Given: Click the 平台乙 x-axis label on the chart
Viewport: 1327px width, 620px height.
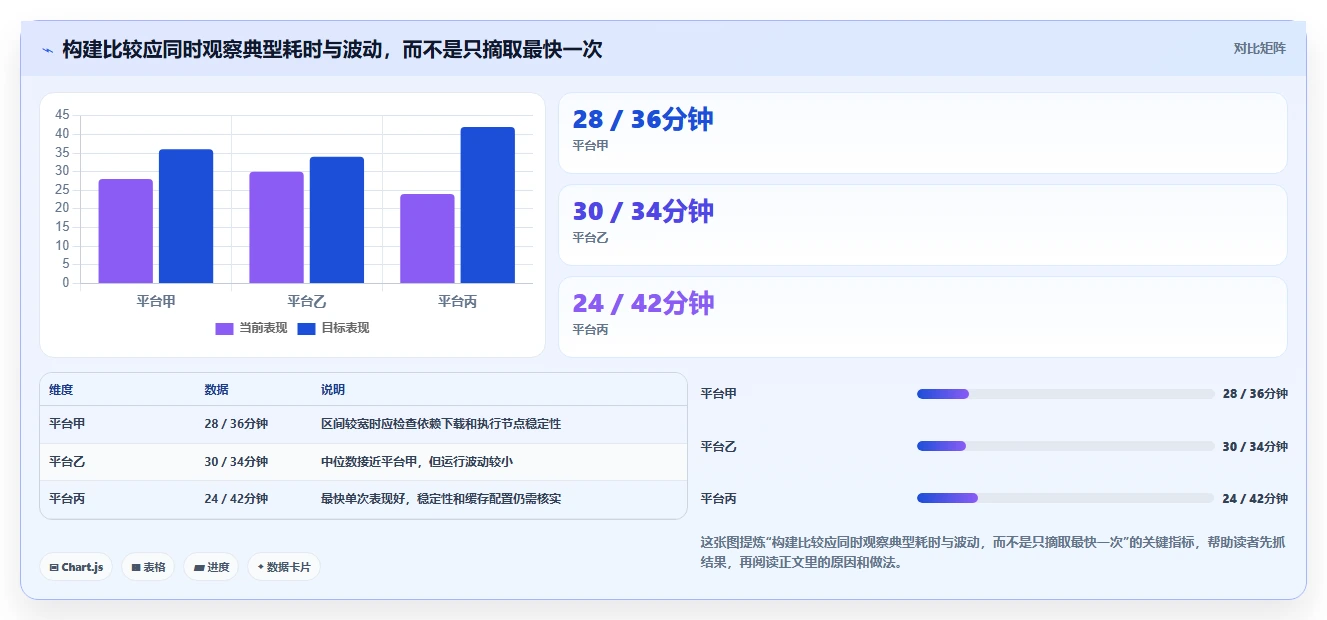Looking at the screenshot, I should click(307, 301).
